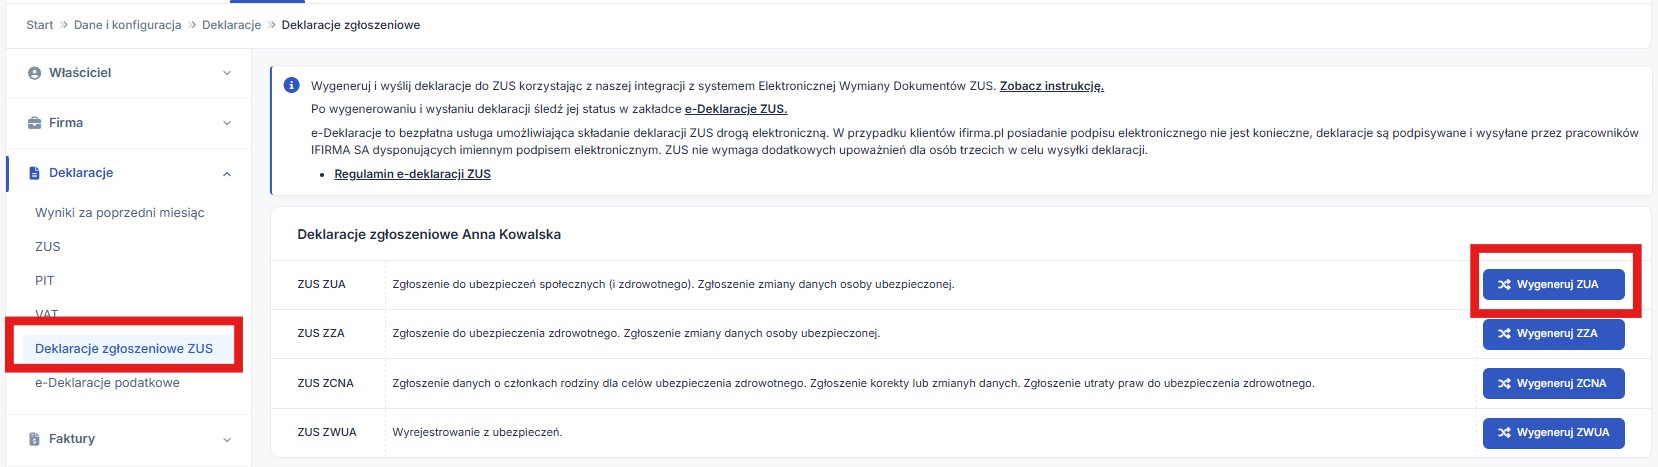Click the blue info icon in notice
Image resolution: width=1658 pixels, height=467 pixels.
(292, 86)
